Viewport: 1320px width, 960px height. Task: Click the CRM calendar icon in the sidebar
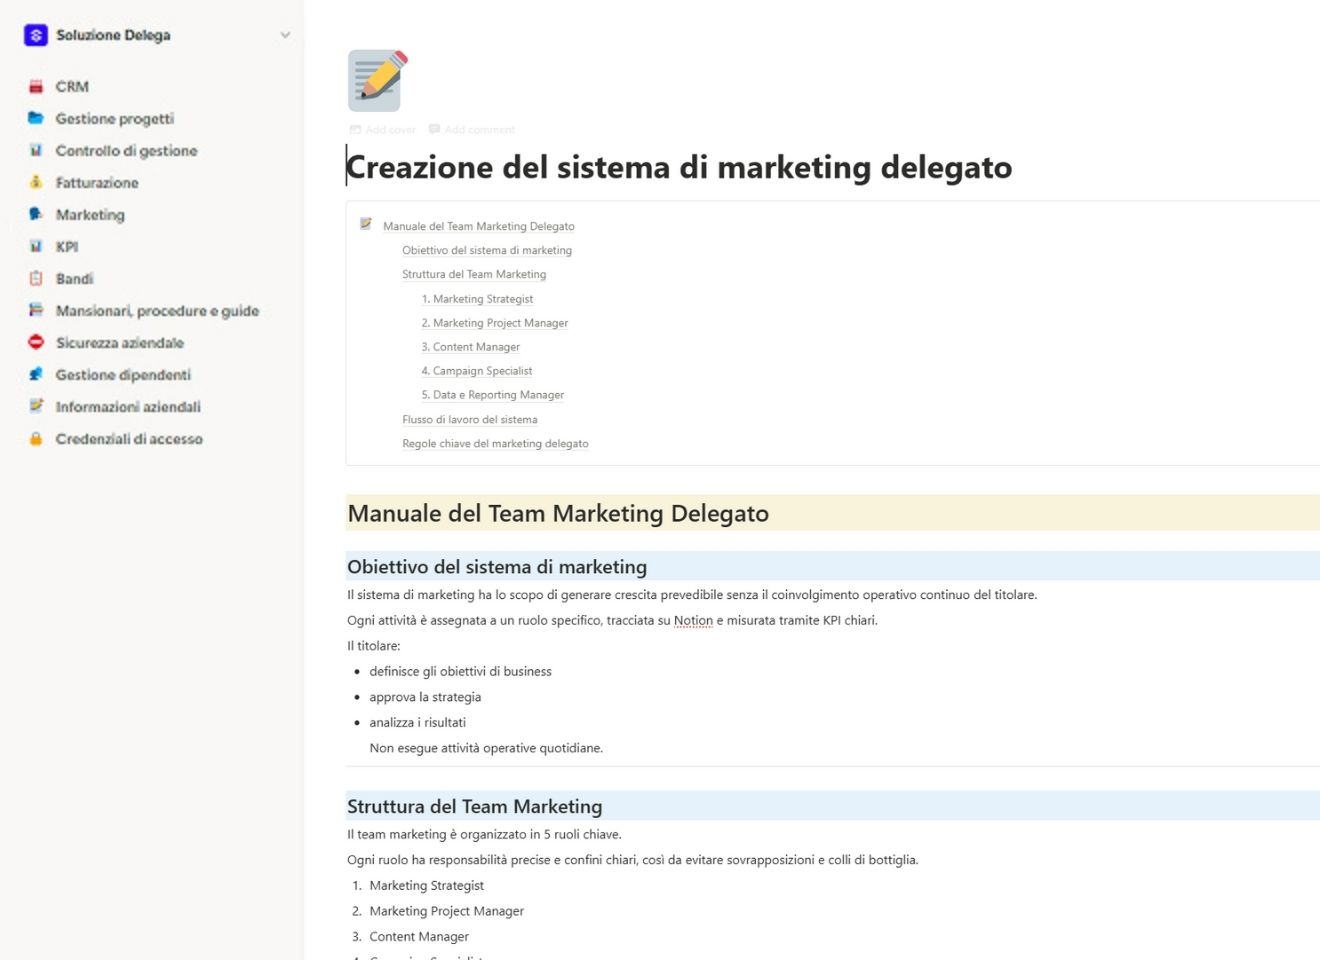coord(36,86)
